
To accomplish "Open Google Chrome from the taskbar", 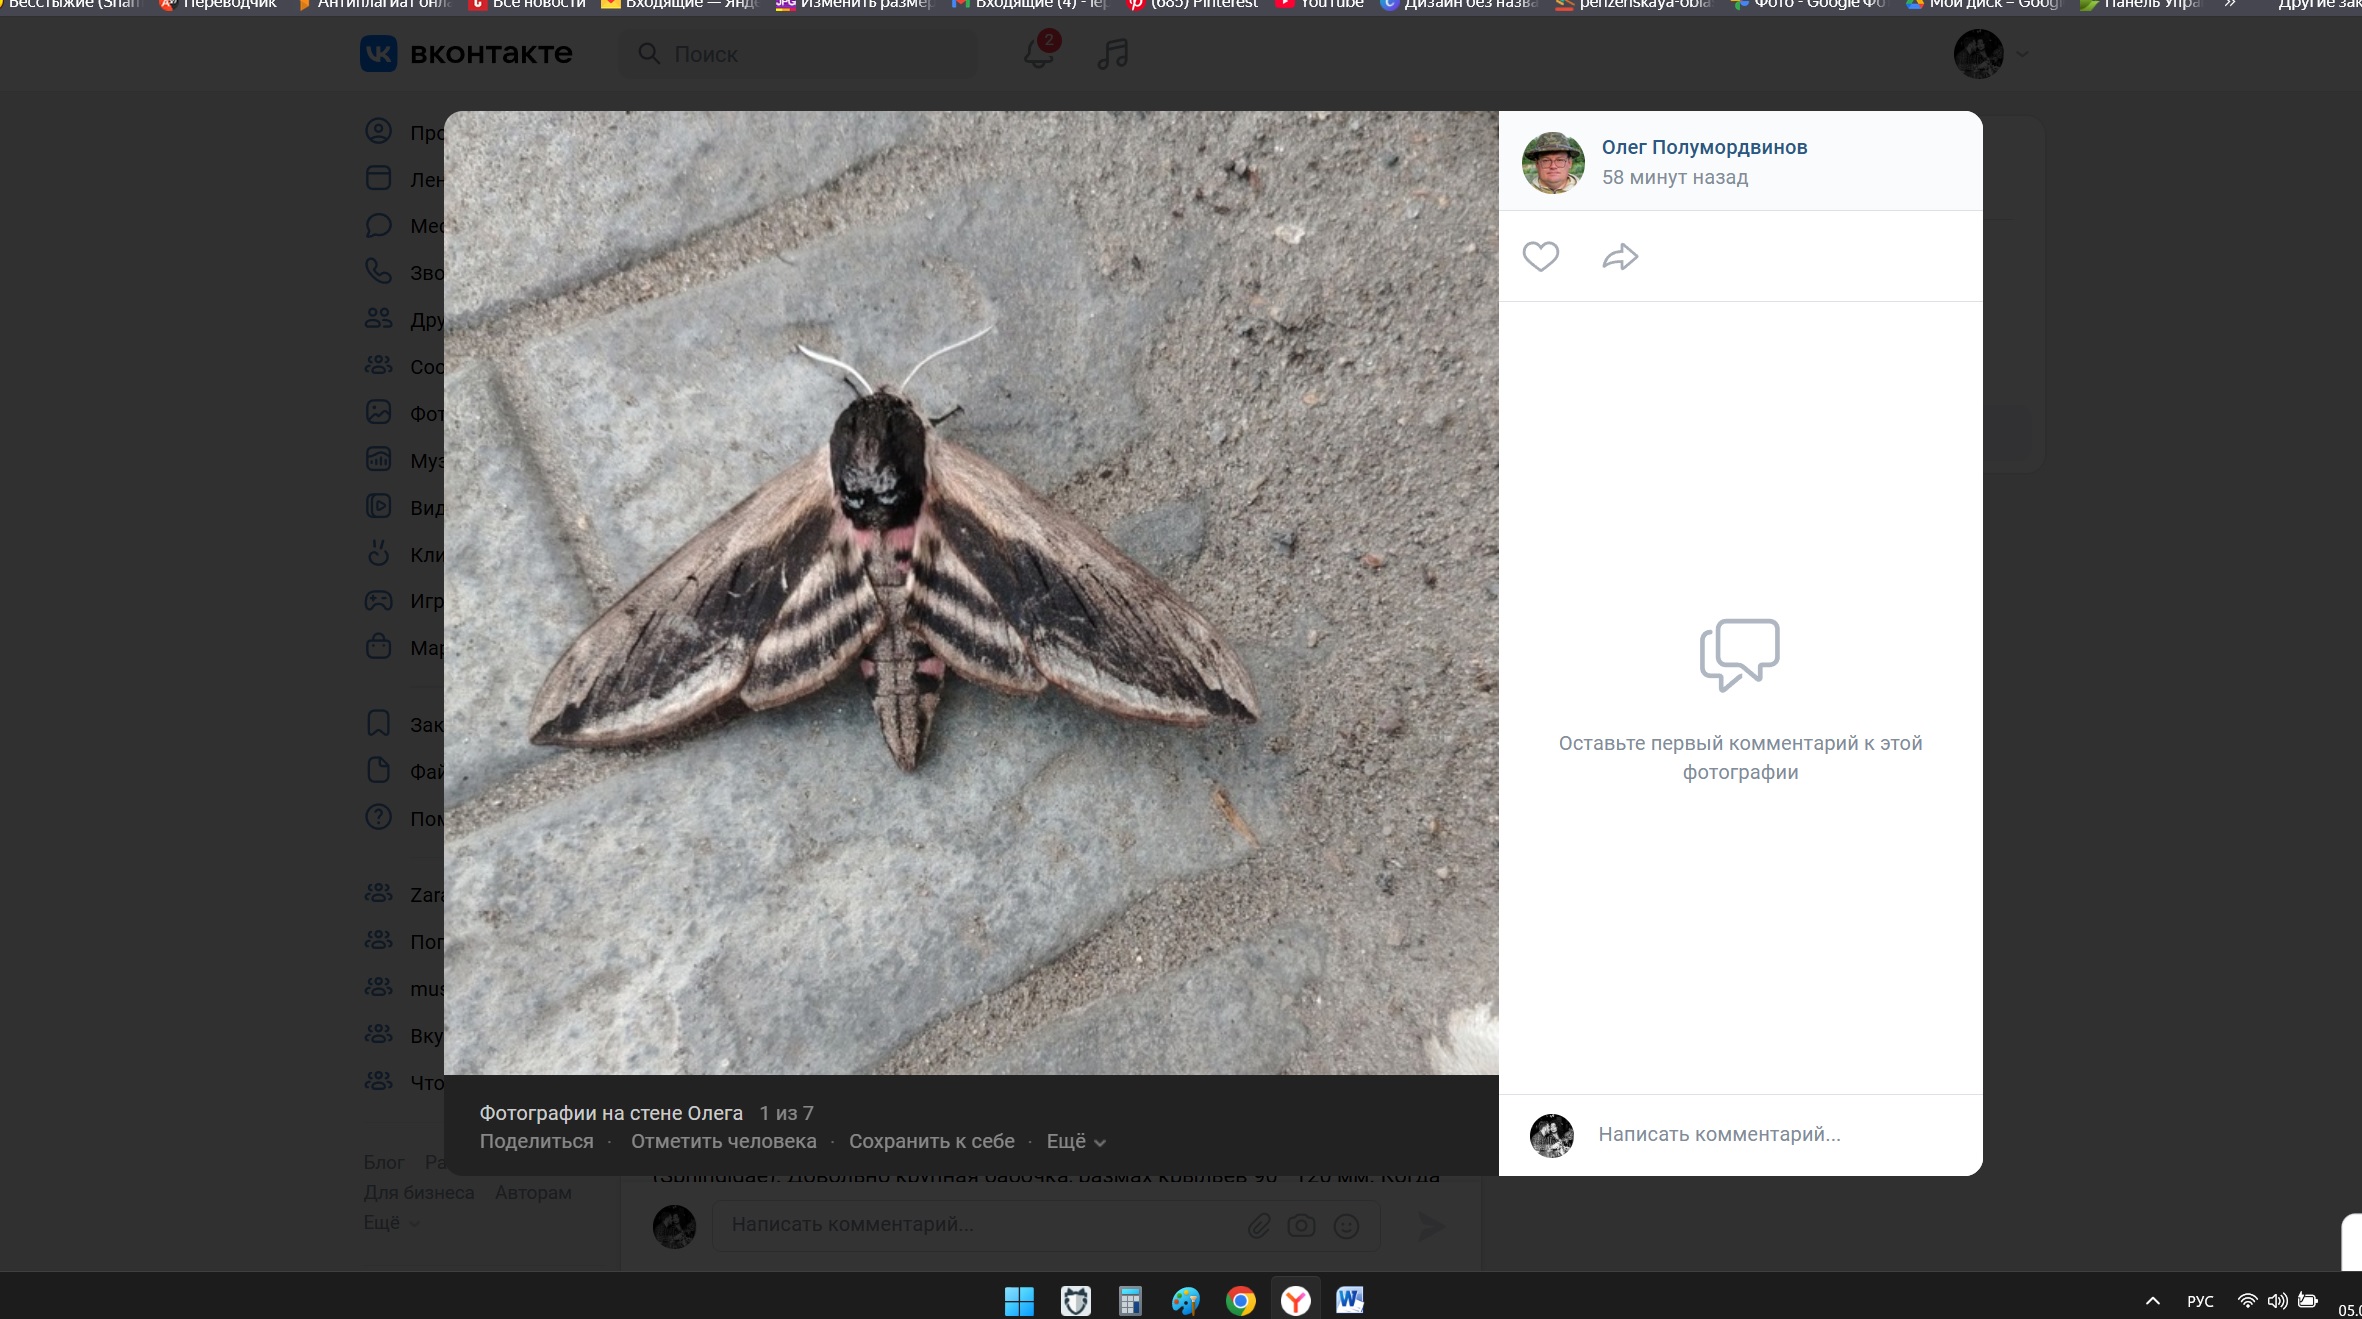I will (1240, 1300).
